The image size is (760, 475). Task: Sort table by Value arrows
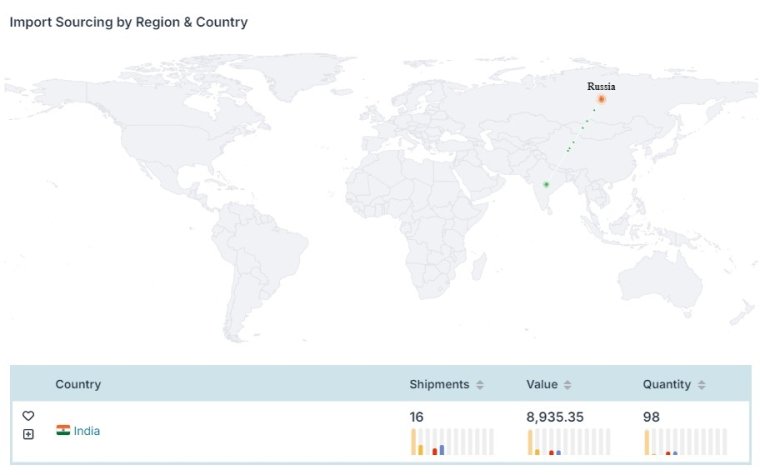coord(568,385)
